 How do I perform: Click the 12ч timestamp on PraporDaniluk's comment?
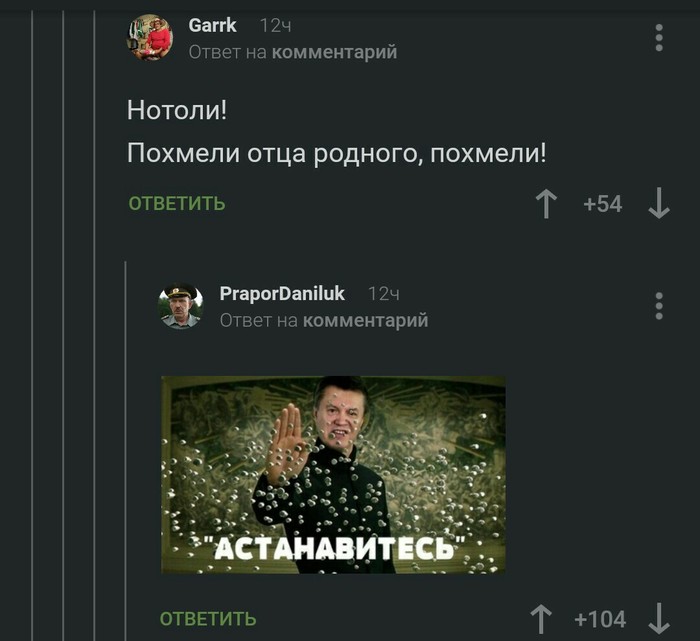point(383,294)
